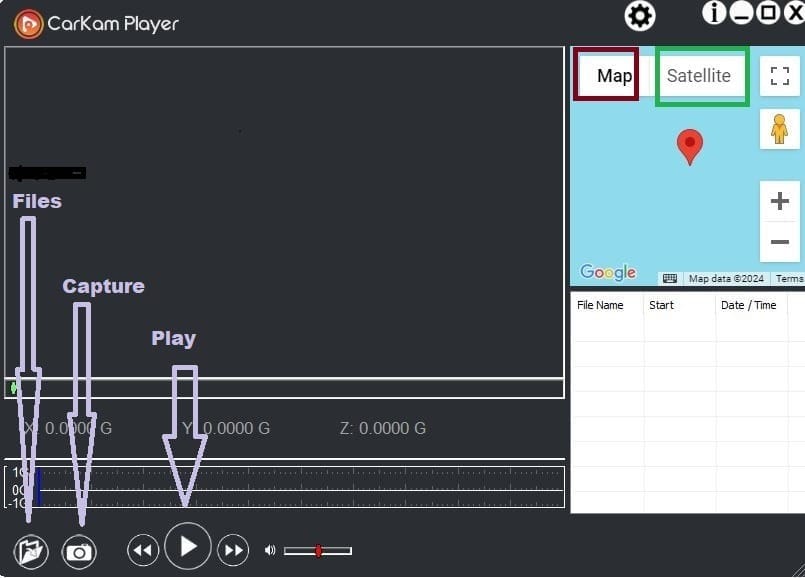Rewind the video playback
Image resolution: width=805 pixels, height=578 pixels.
pyautogui.click(x=143, y=550)
